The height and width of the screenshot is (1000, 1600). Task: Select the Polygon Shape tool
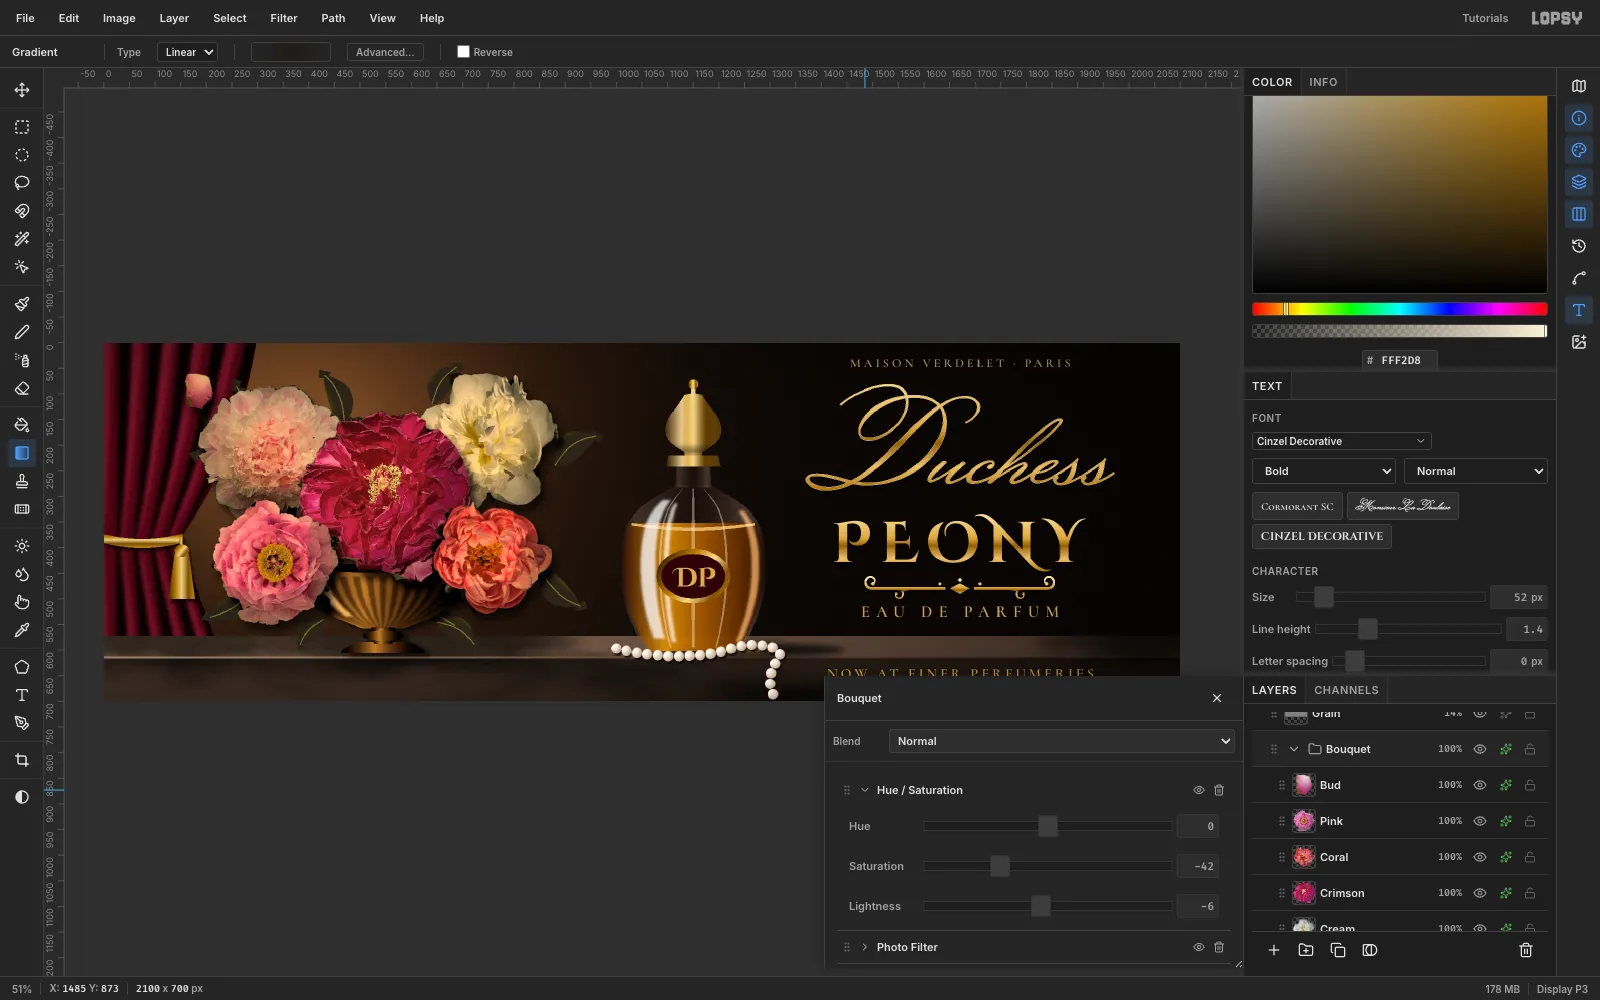(22, 667)
